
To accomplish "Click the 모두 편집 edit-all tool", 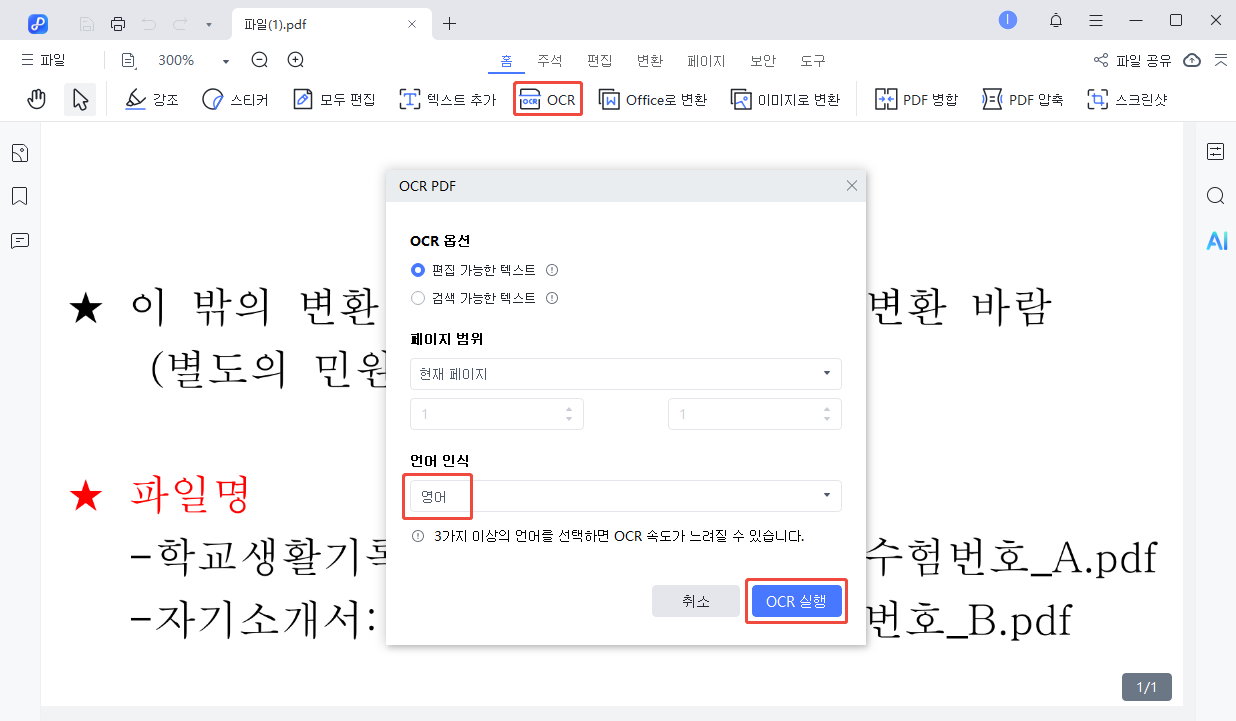I will pos(334,99).
